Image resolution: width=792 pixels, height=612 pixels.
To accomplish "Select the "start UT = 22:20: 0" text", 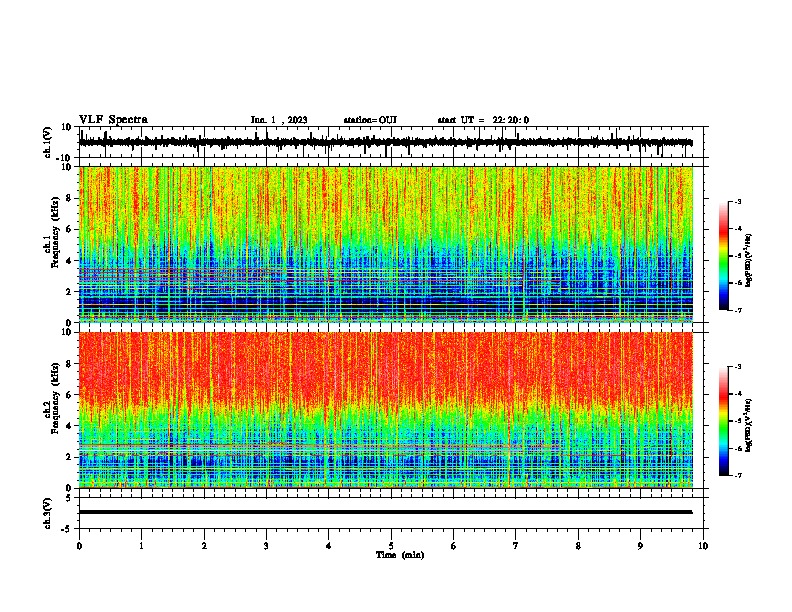I will pyautogui.click(x=483, y=120).
